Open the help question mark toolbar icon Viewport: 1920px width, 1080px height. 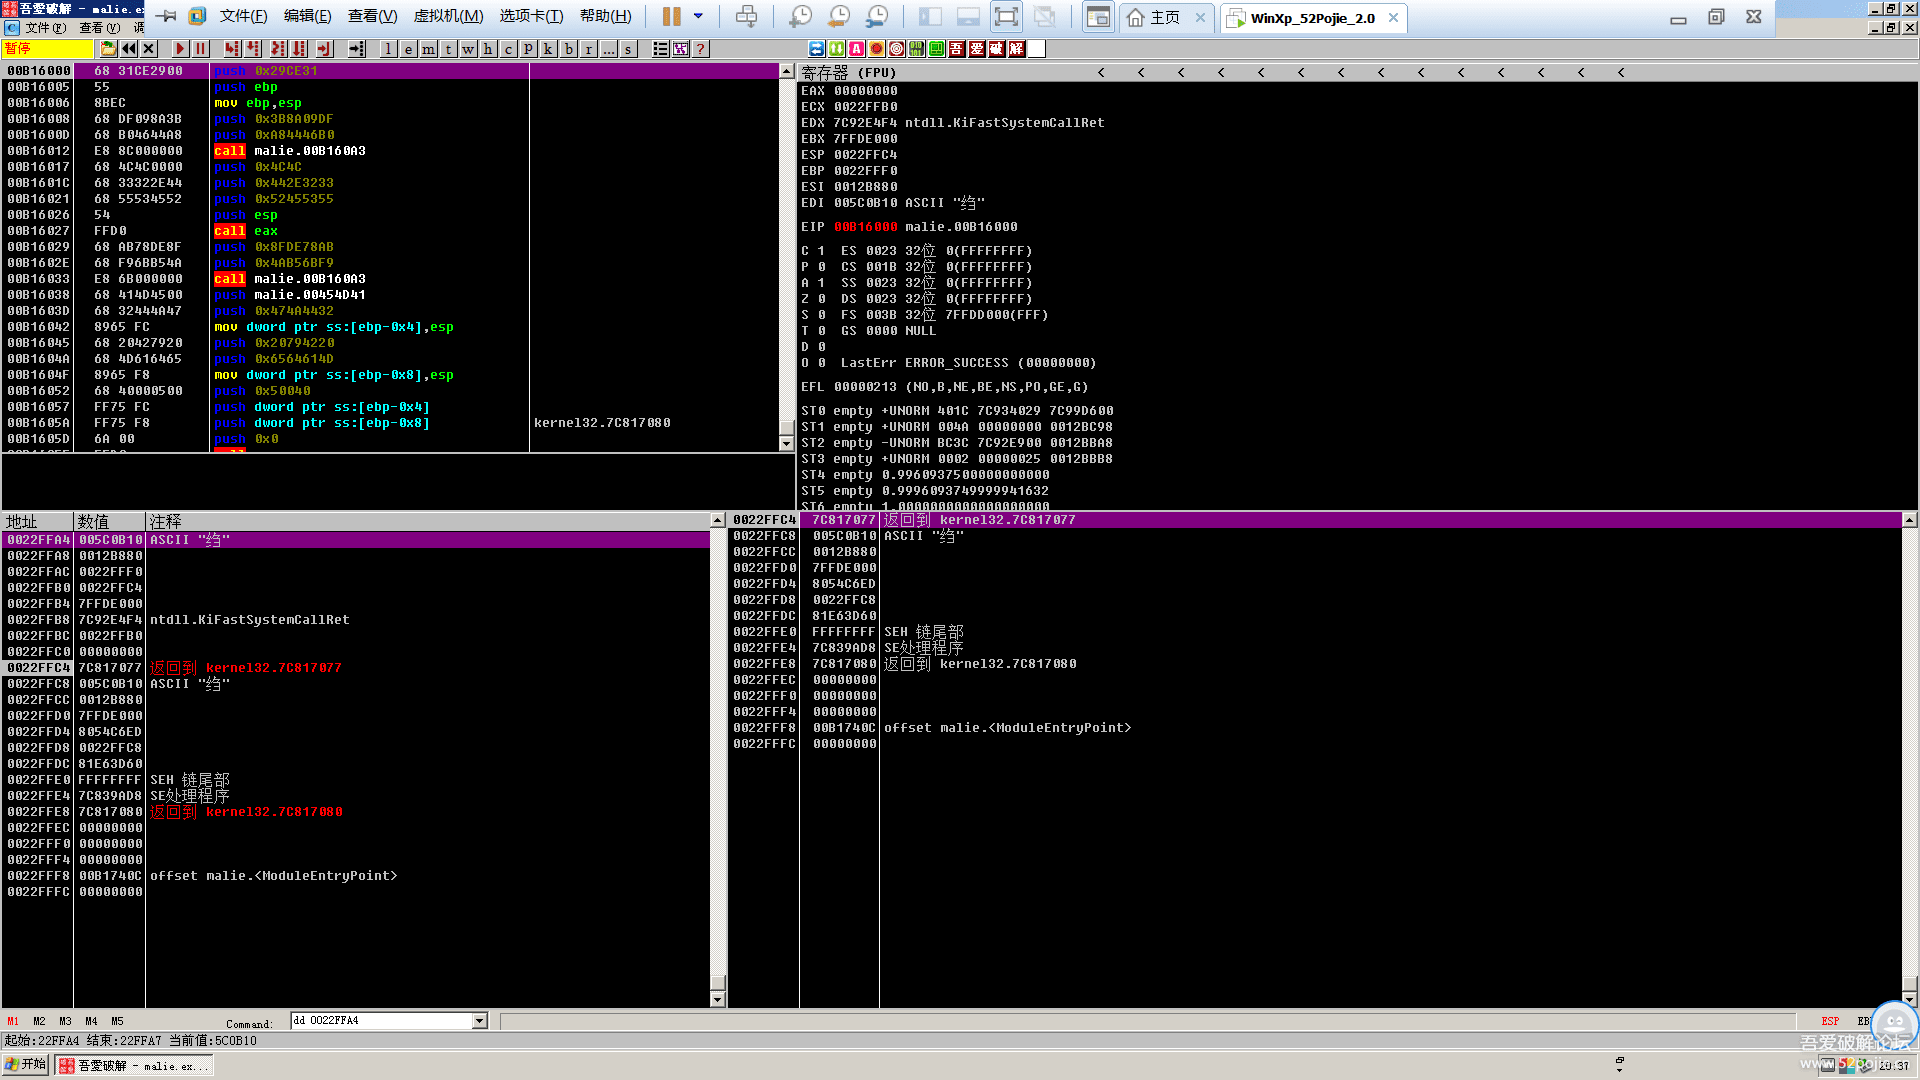pyautogui.click(x=700, y=49)
